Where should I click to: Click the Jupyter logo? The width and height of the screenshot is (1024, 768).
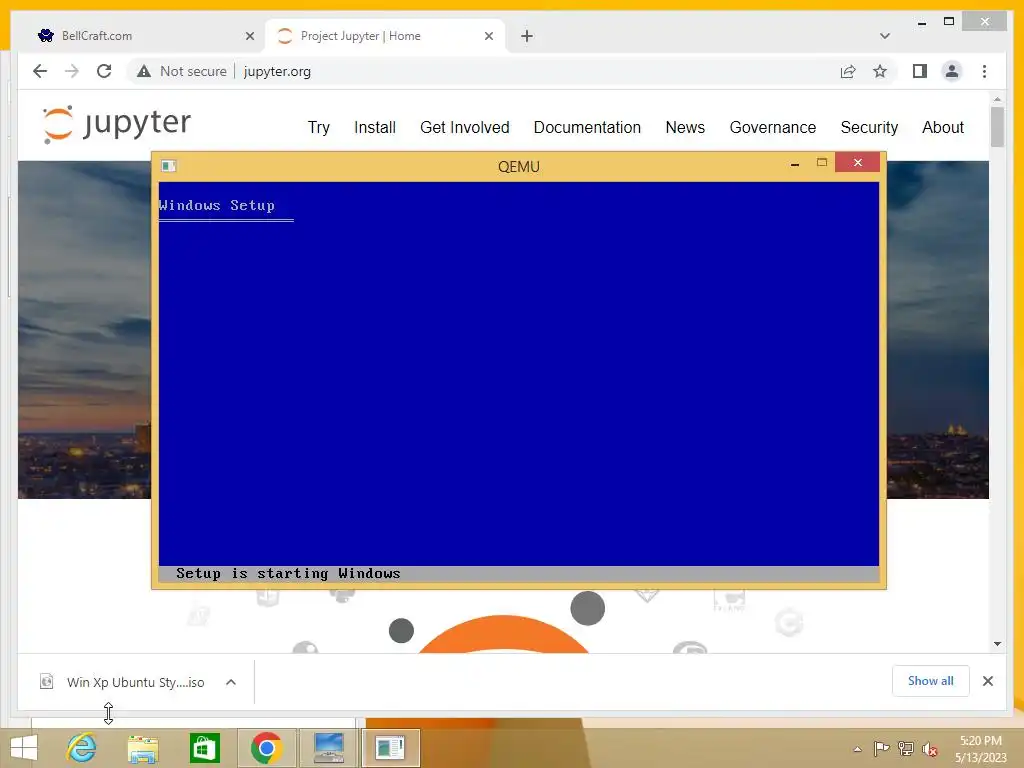pyautogui.click(x=116, y=123)
